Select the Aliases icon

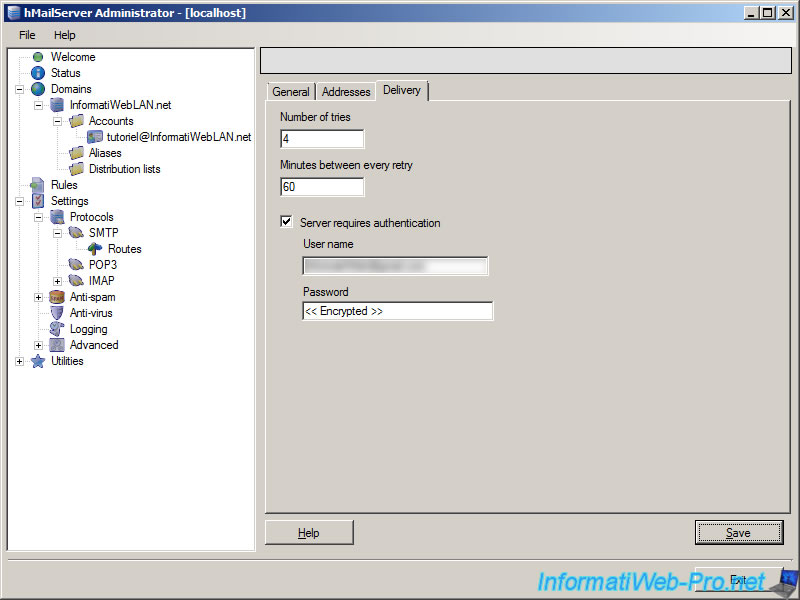(76, 153)
